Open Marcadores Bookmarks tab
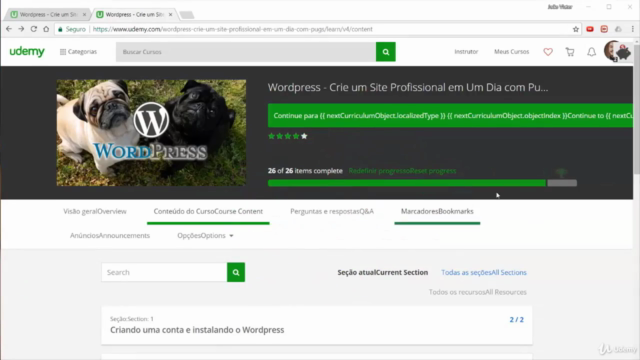This screenshot has height=360, width=640. (437, 211)
